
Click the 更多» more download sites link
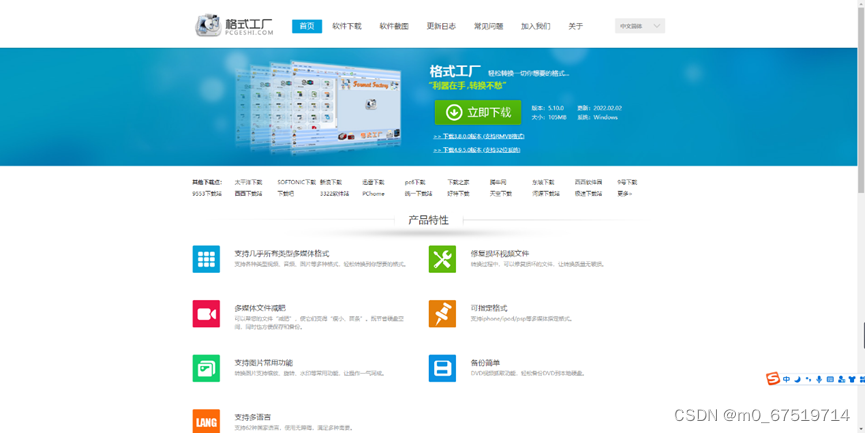624,194
